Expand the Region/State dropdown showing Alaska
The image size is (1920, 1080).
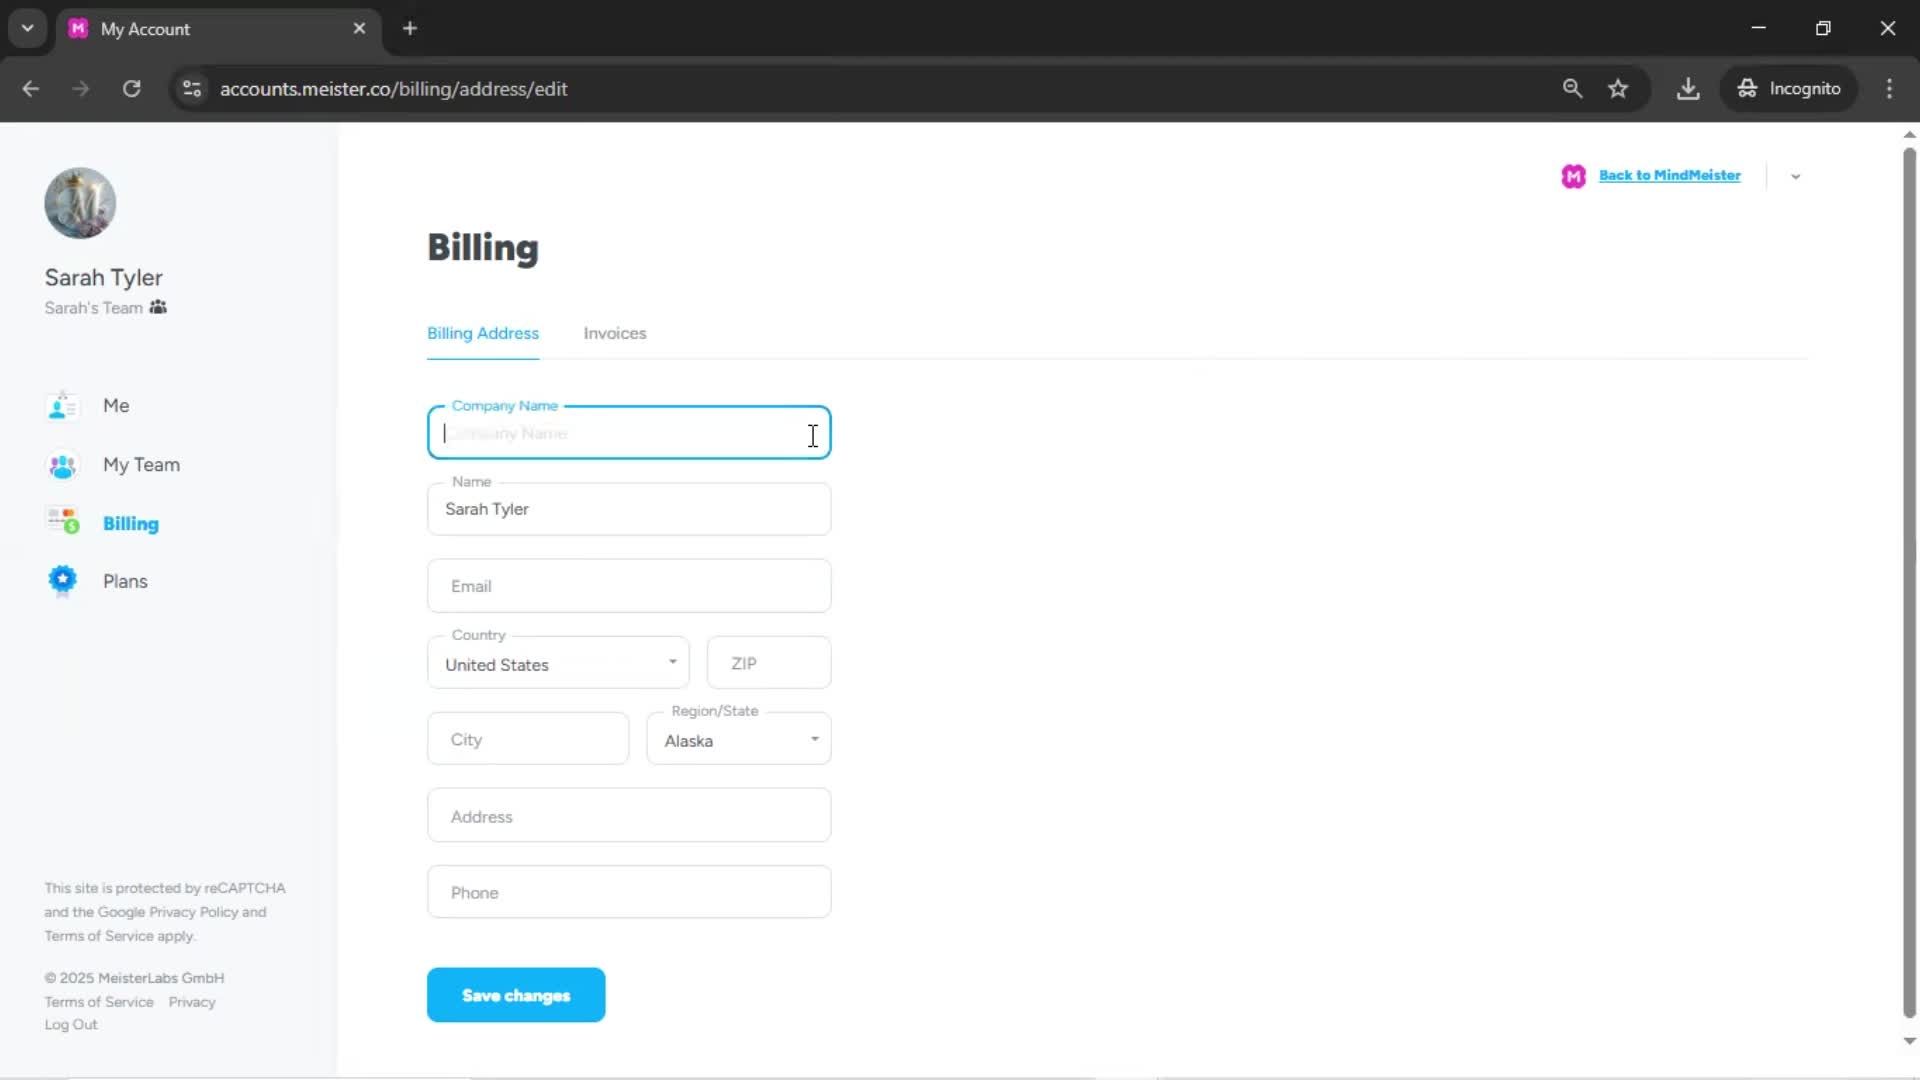pos(738,740)
